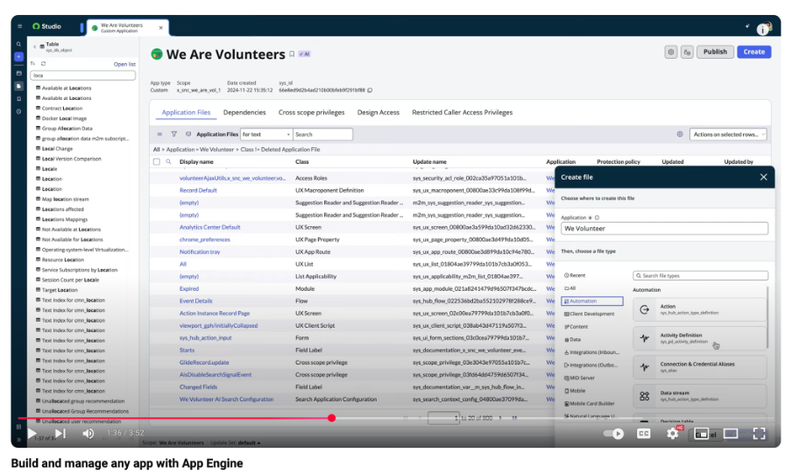
Task: Open Actions on selected rows dropdown
Action: click(x=728, y=134)
